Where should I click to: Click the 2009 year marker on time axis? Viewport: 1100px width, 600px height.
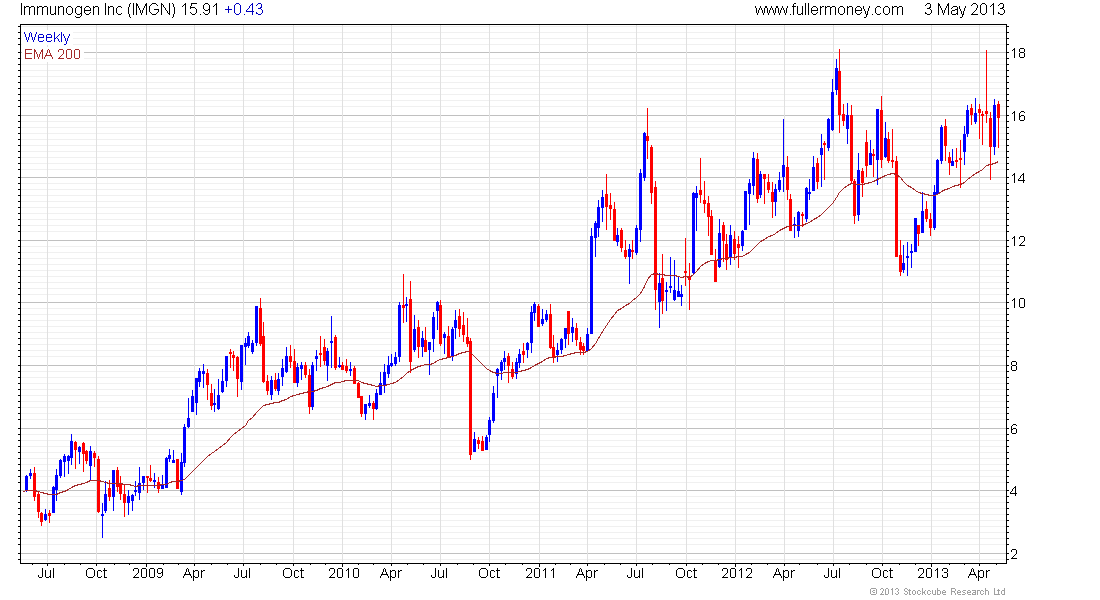point(147,573)
